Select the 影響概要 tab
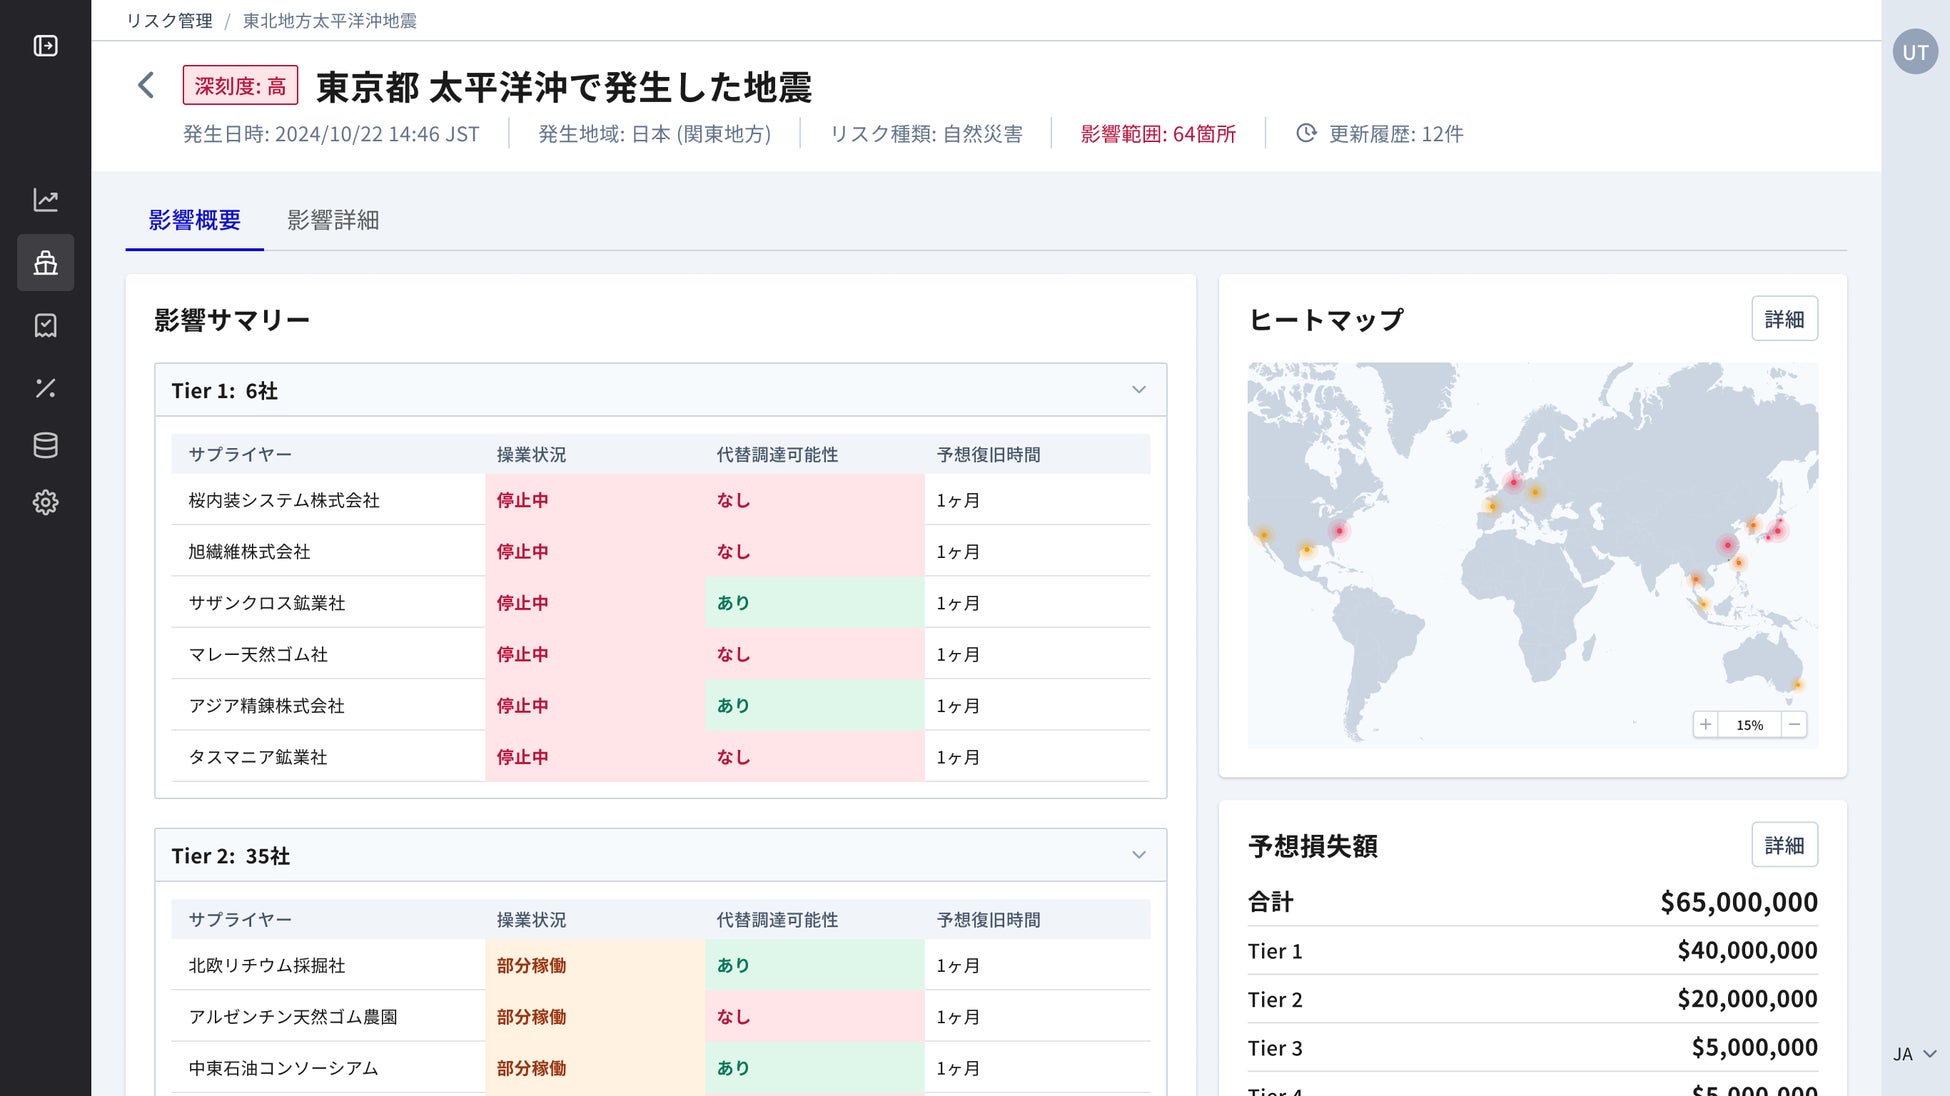This screenshot has width=1950, height=1096. click(x=194, y=220)
